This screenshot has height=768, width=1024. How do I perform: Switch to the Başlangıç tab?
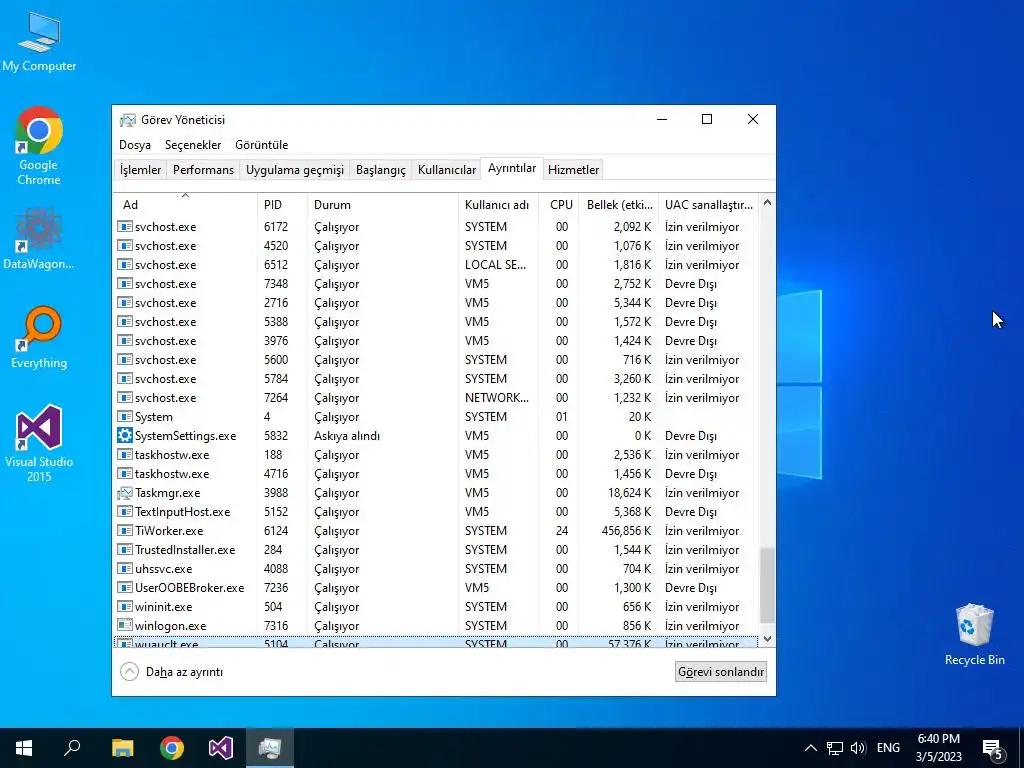coord(381,170)
